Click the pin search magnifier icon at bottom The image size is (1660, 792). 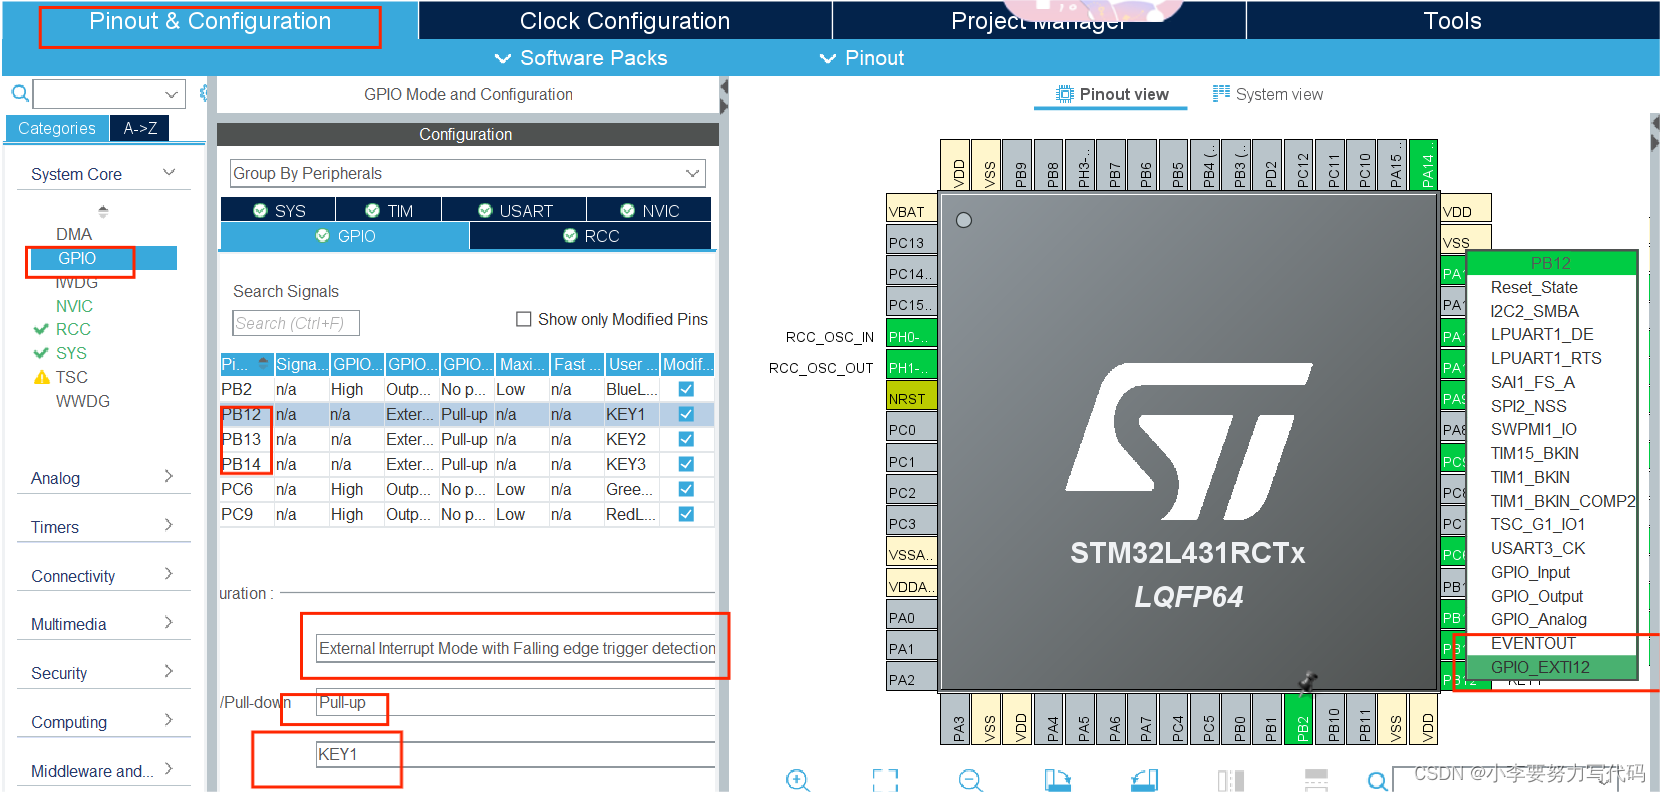coord(1378,781)
